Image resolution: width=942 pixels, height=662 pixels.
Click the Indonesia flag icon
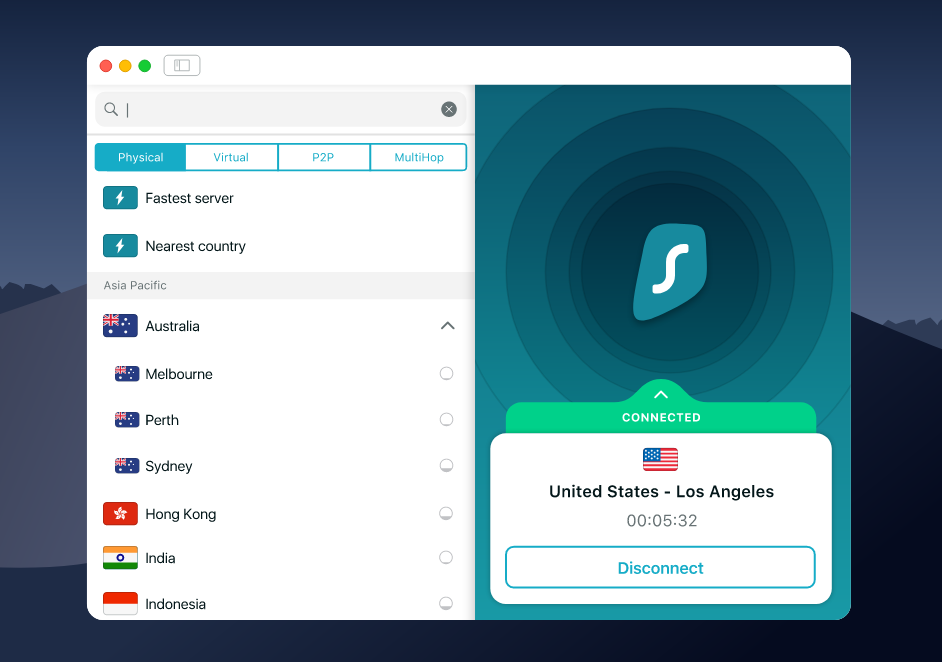pyautogui.click(x=120, y=604)
